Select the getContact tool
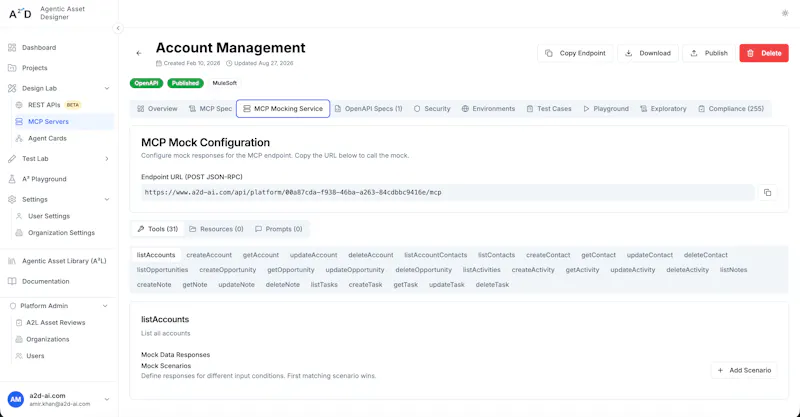 (x=598, y=255)
